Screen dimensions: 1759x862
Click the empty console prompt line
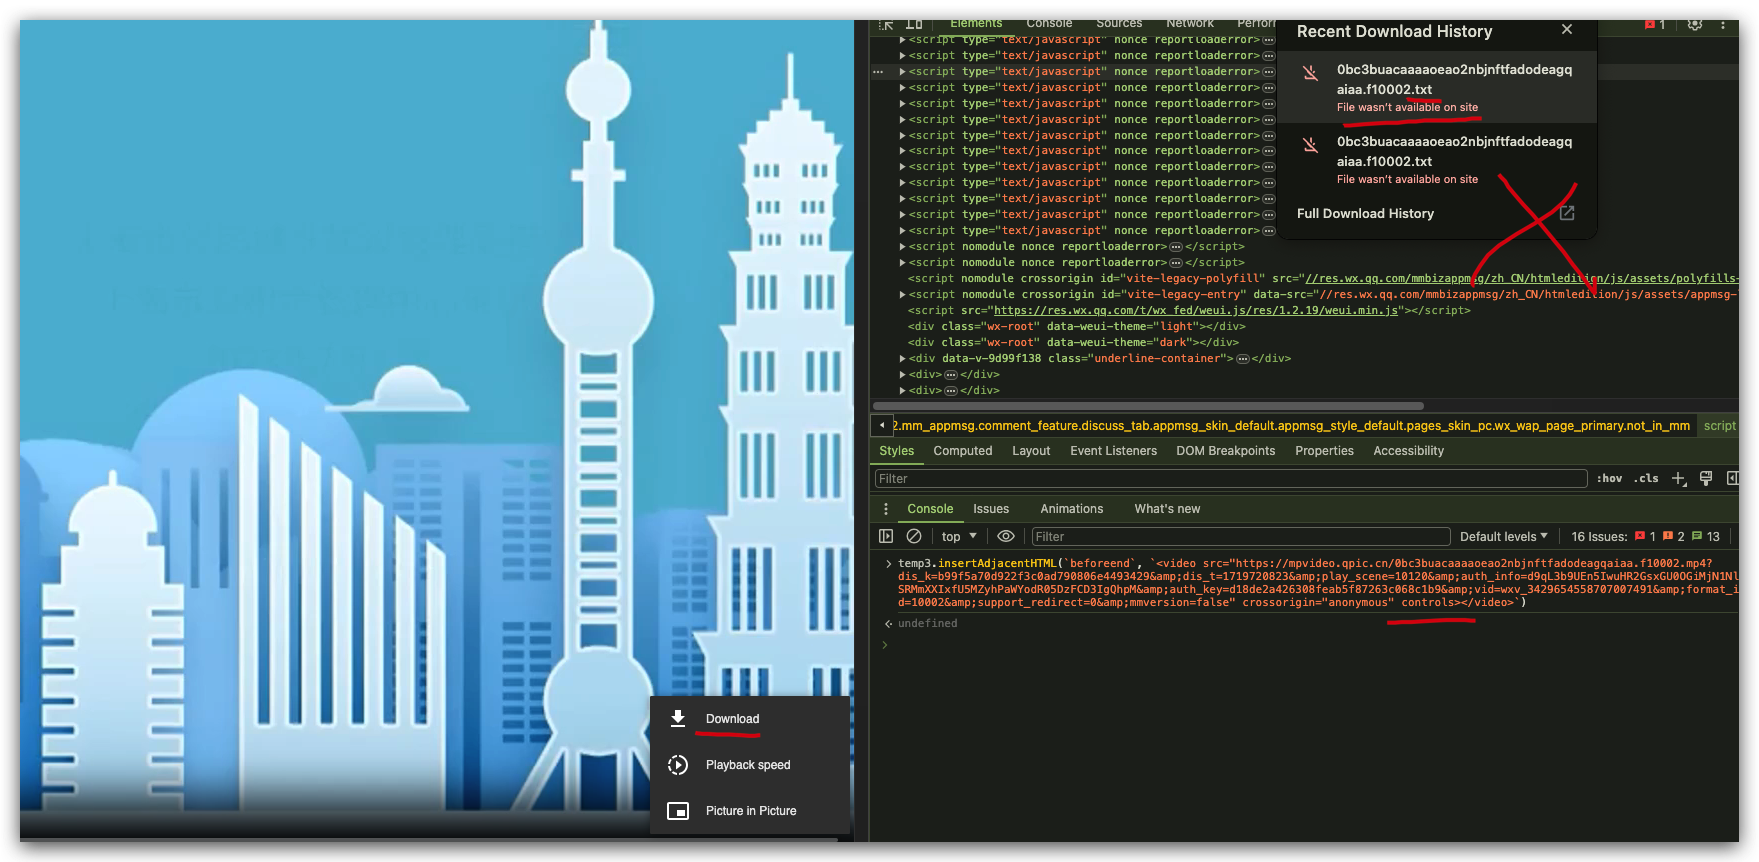pos(1310,645)
